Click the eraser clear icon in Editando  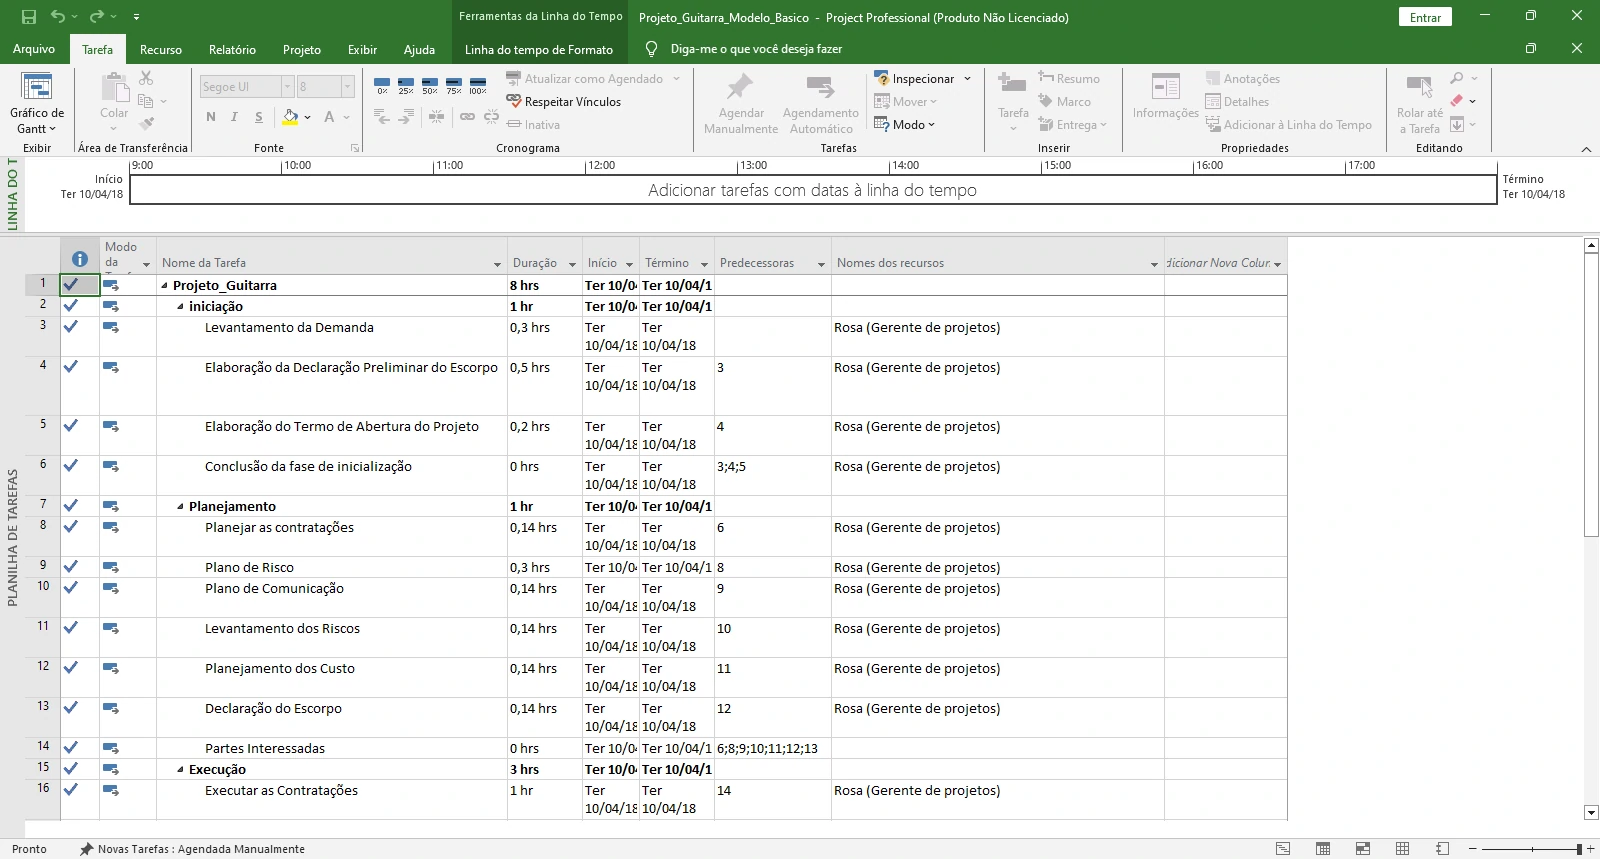[x=1457, y=101]
